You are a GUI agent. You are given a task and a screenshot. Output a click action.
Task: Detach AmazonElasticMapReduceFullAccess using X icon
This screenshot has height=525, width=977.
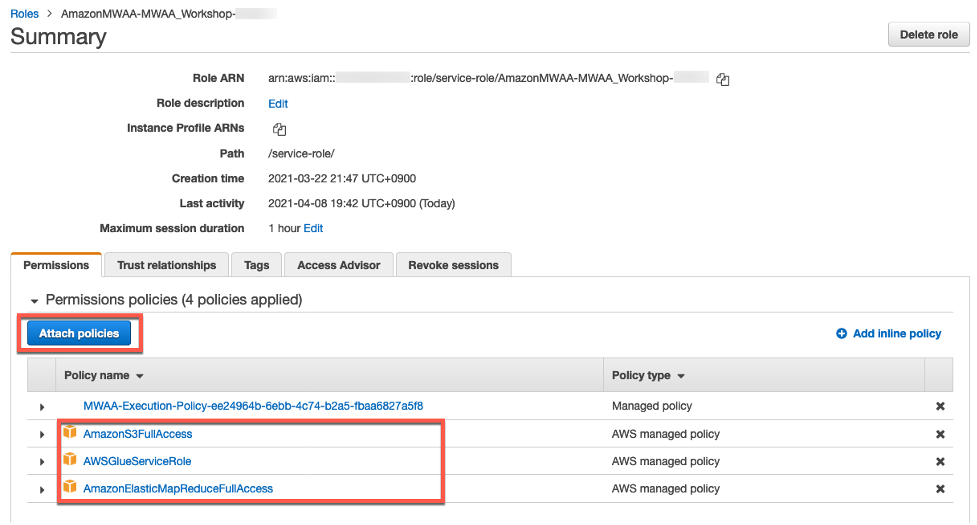point(940,489)
